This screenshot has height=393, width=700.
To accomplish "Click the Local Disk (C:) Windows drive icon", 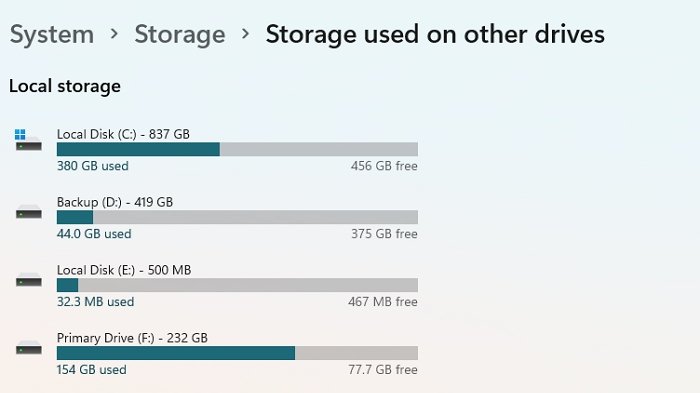I will [28, 141].
